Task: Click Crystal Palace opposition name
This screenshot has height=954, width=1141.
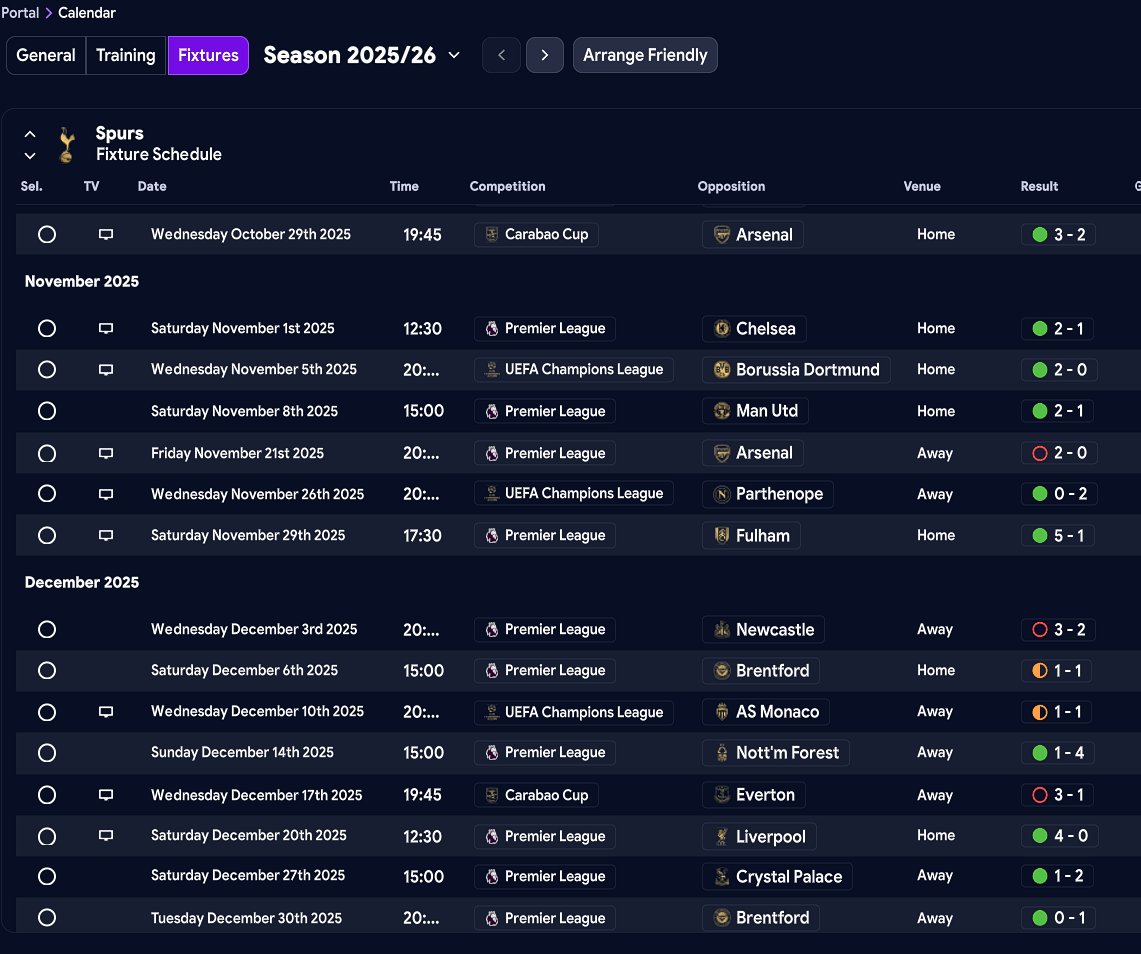Action: (789, 877)
